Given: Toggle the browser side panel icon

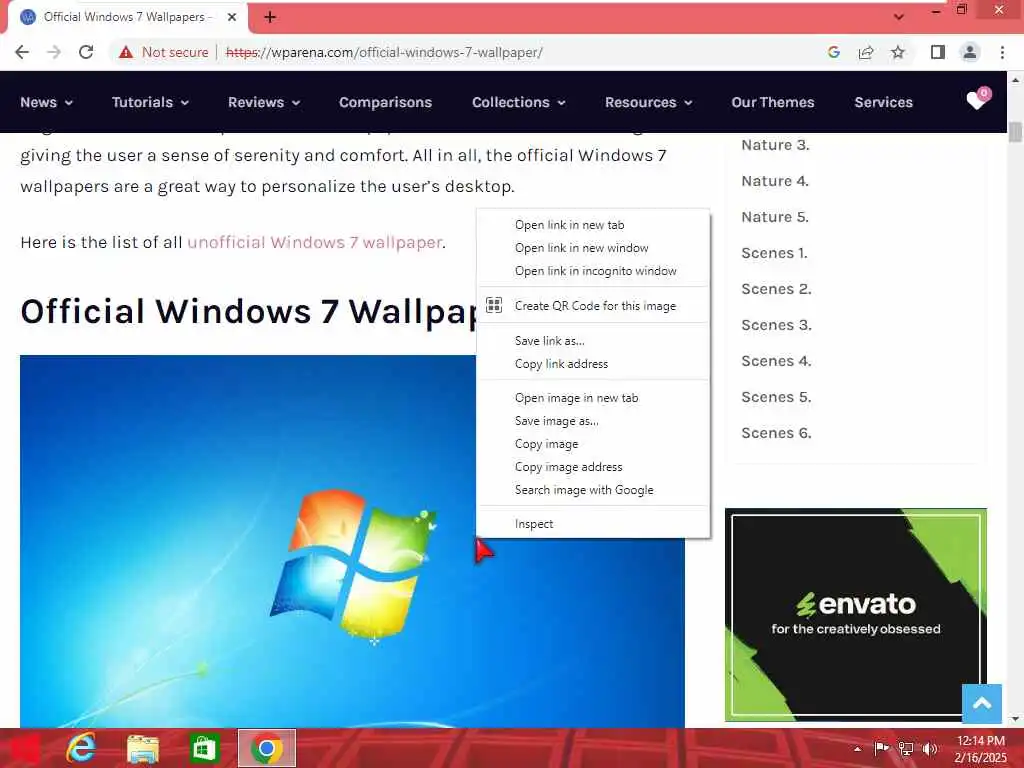Looking at the screenshot, I should pos(938,52).
